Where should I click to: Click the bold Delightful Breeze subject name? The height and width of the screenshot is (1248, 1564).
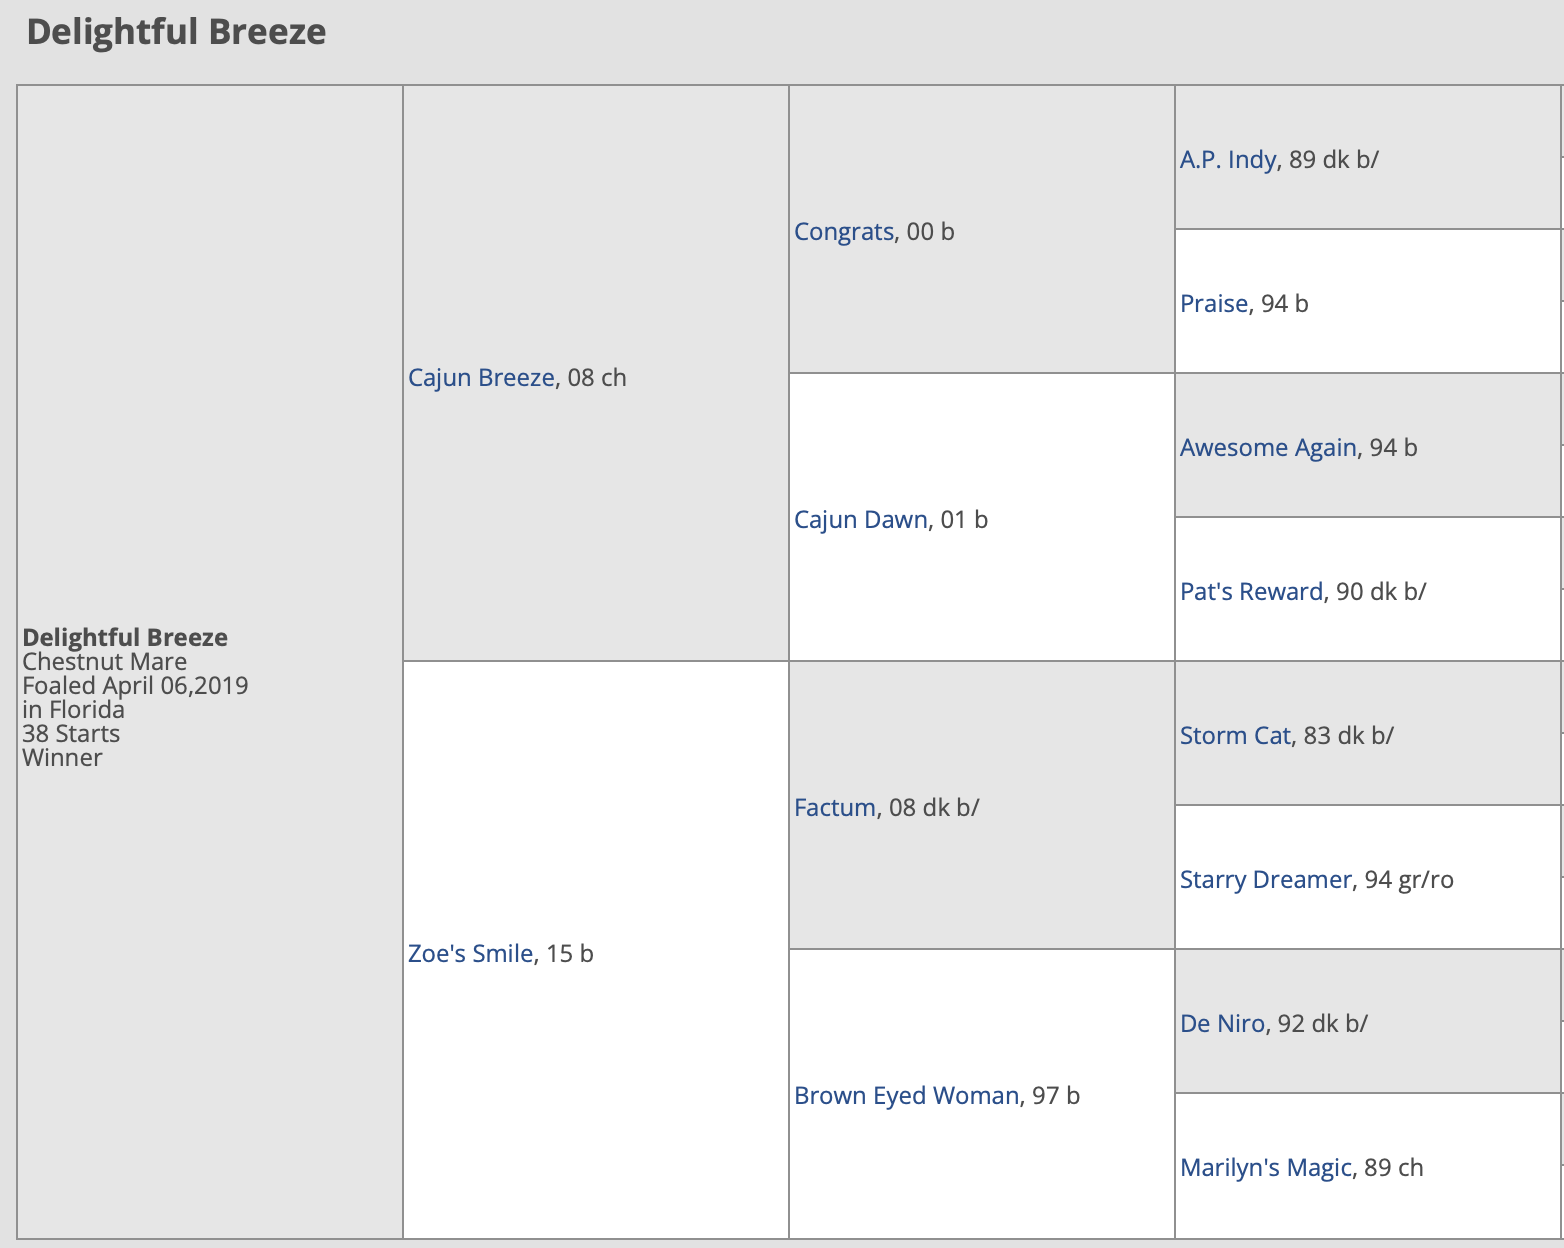[125, 638]
